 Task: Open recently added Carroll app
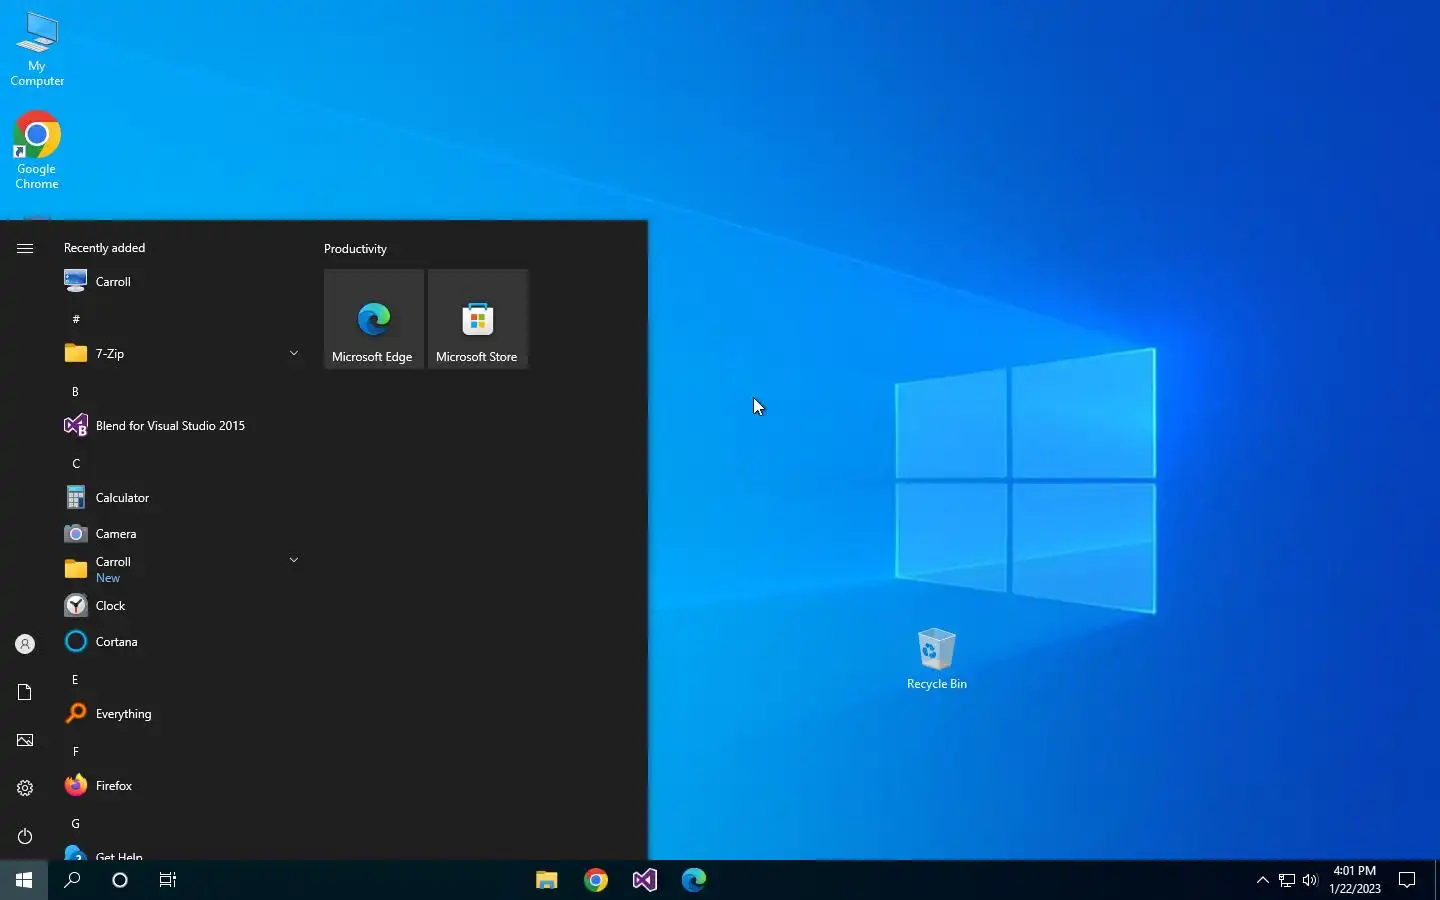click(x=182, y=282)
